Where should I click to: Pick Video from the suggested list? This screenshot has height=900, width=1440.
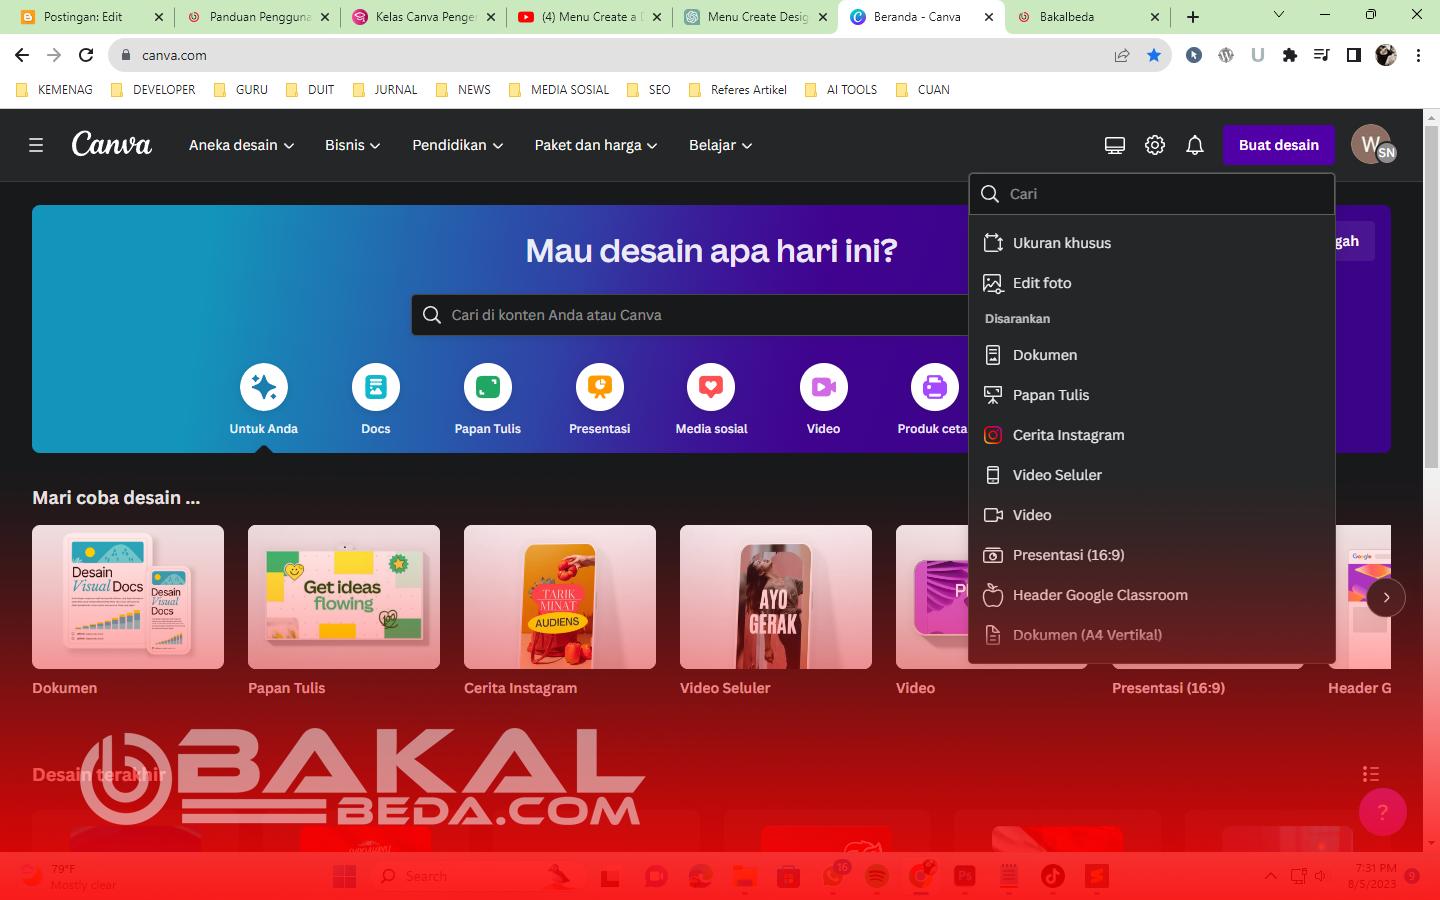(1152, 515)
